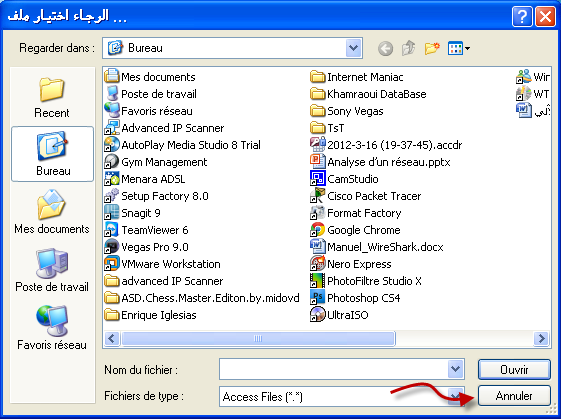Click the help question mark button
Image resolution: width=561 pixels, height=419 pixels.
522,16
